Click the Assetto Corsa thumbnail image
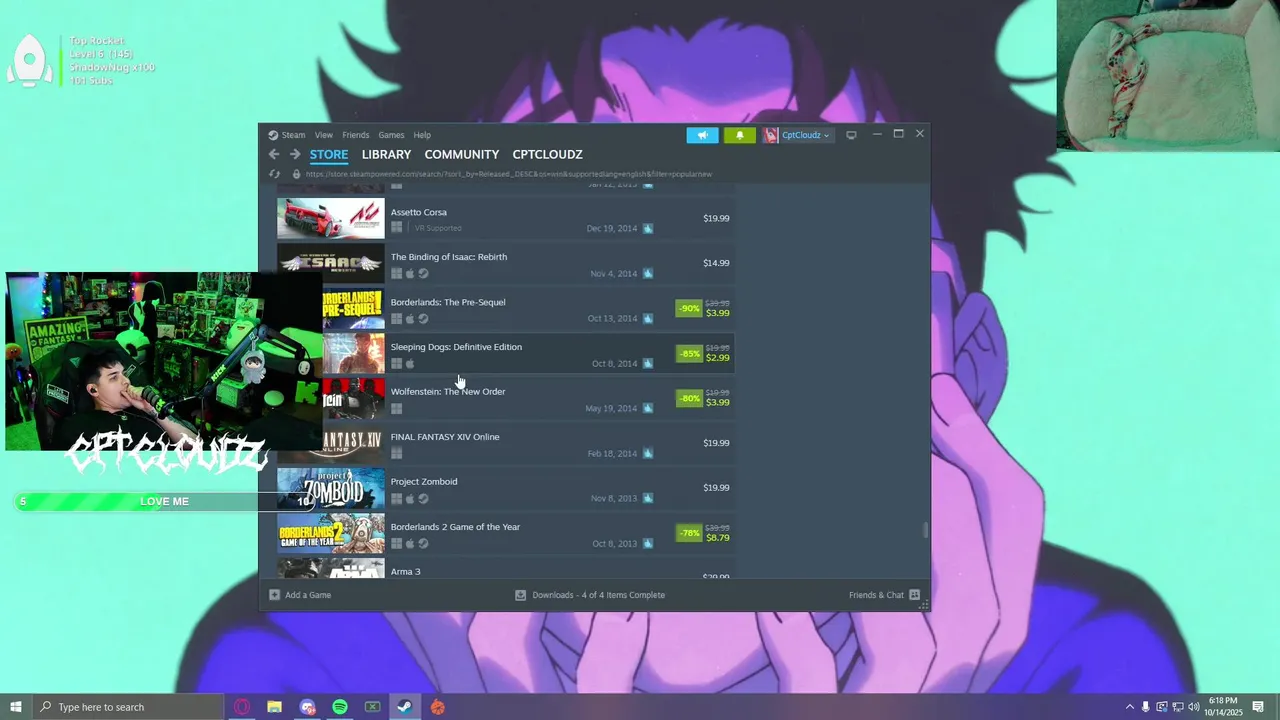 click(x=330, y=219)
